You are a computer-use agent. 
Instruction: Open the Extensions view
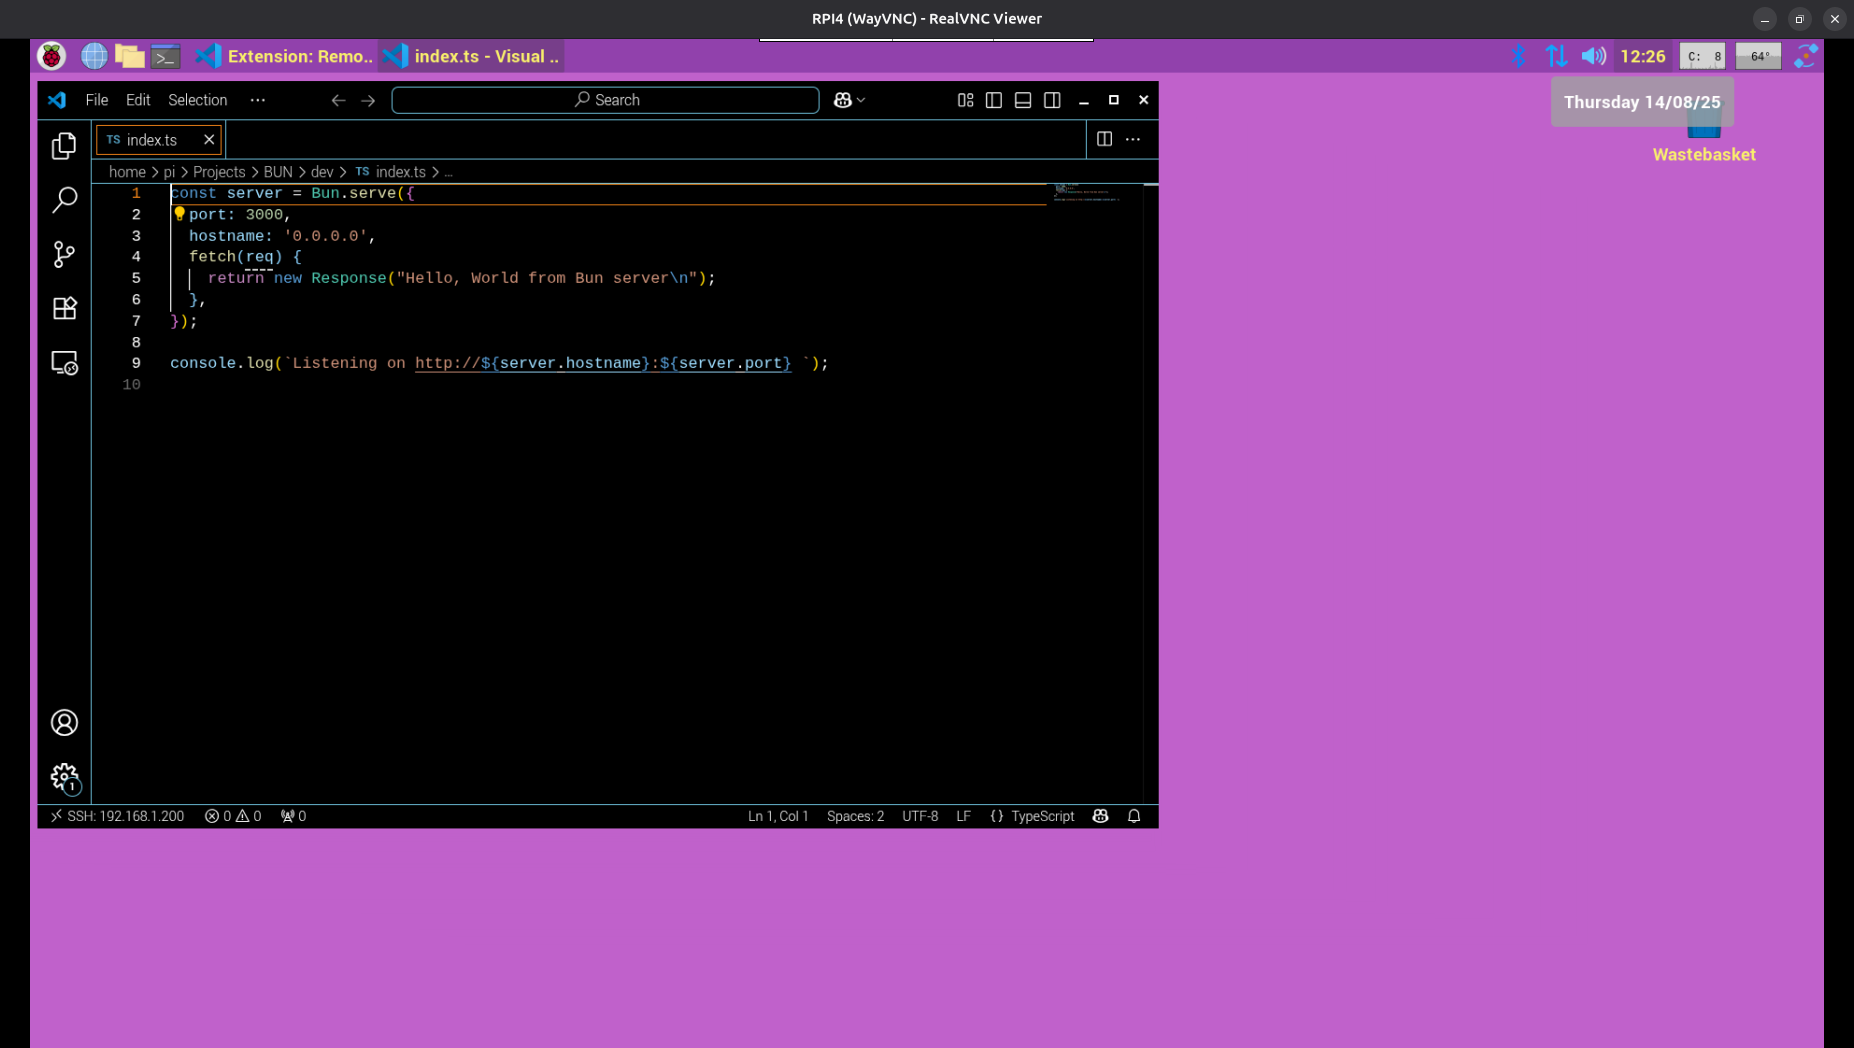[x=64, y=308]
